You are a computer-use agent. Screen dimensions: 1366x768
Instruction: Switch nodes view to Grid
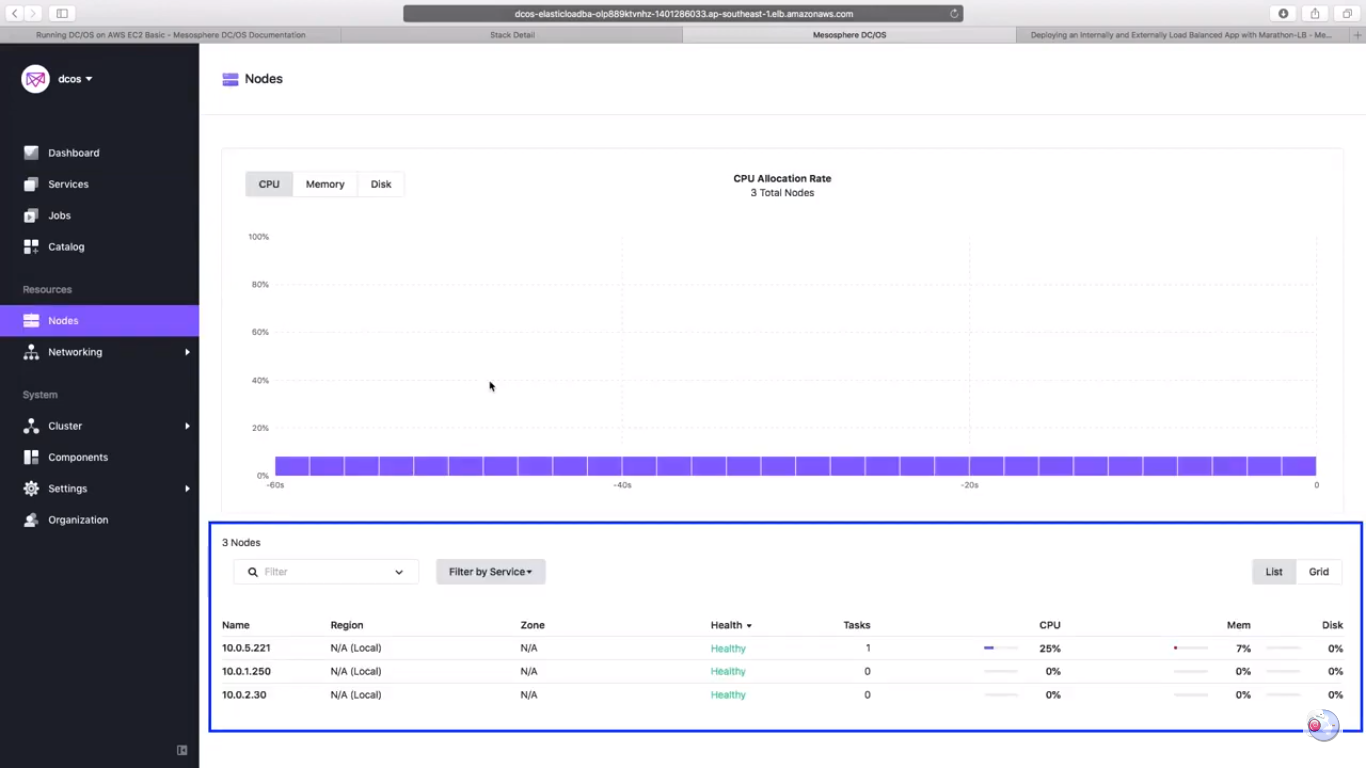(x=1318, y=571)
